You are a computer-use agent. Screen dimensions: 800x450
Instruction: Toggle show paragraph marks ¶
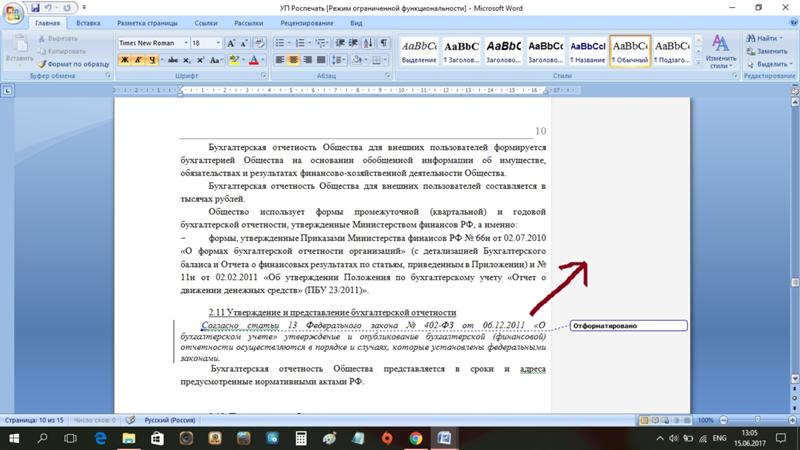(384, 43)
